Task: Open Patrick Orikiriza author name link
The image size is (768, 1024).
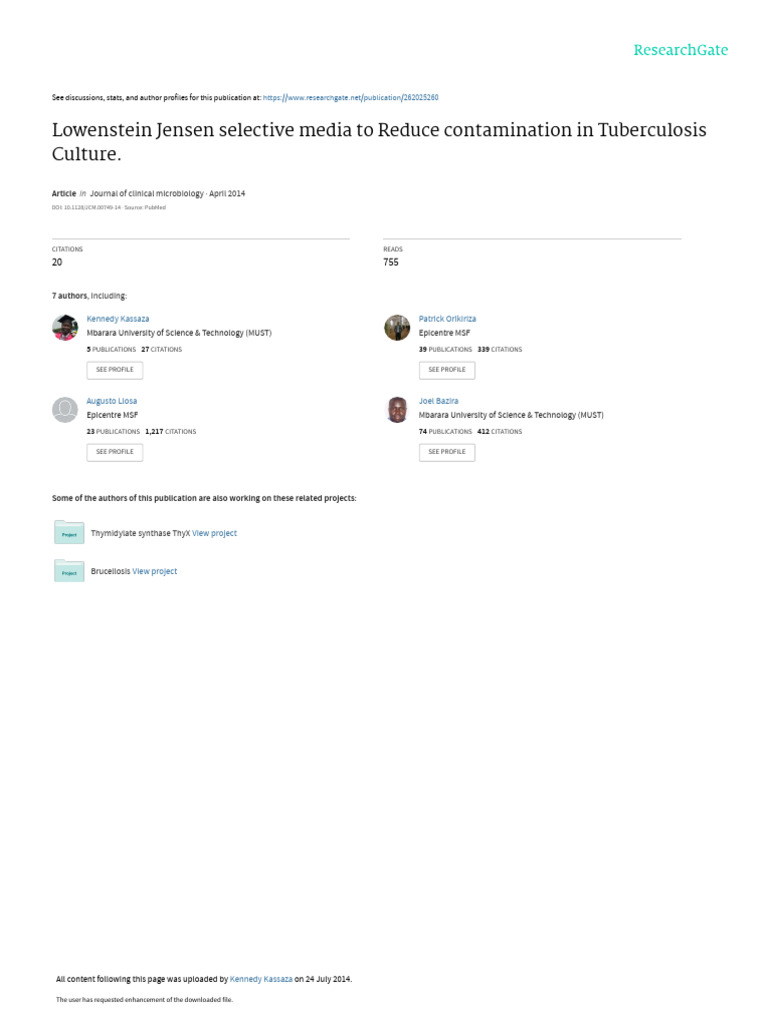Action: point(447,319)
